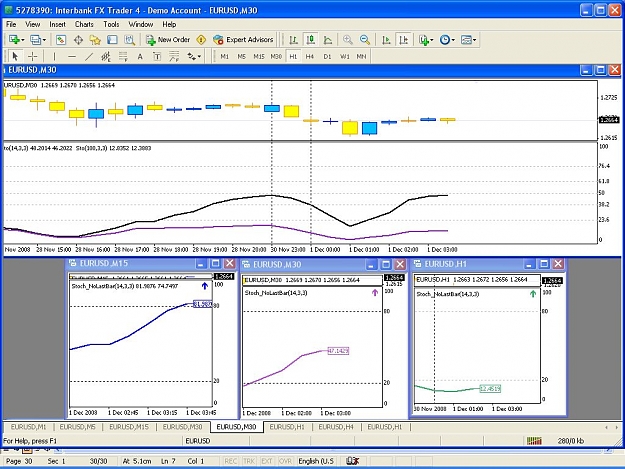The width and height of the screenshot is (625, 469).
Task: Select the trendline drawing tool
Action: 89,57
